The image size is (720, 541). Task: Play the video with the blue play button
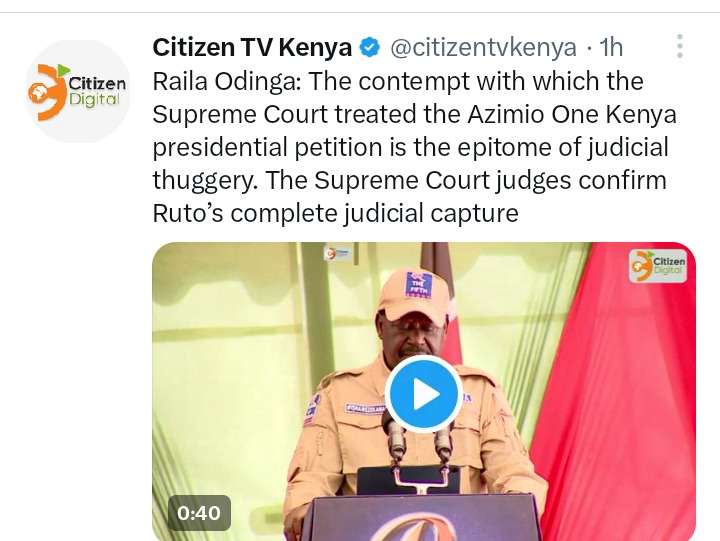tap(423, 394)
